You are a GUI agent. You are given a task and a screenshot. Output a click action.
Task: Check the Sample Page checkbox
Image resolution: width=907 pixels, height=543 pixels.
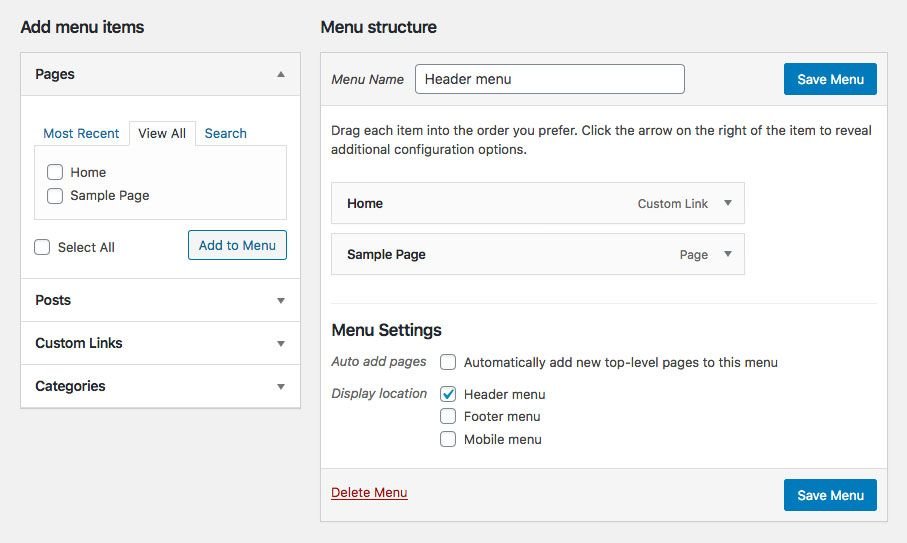click(x=55, y=195)
